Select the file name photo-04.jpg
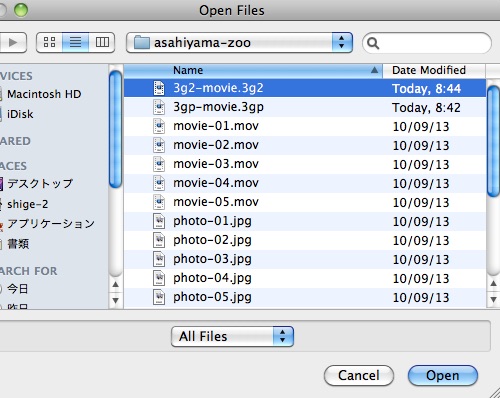500x398 pixels. coord(212,279)
